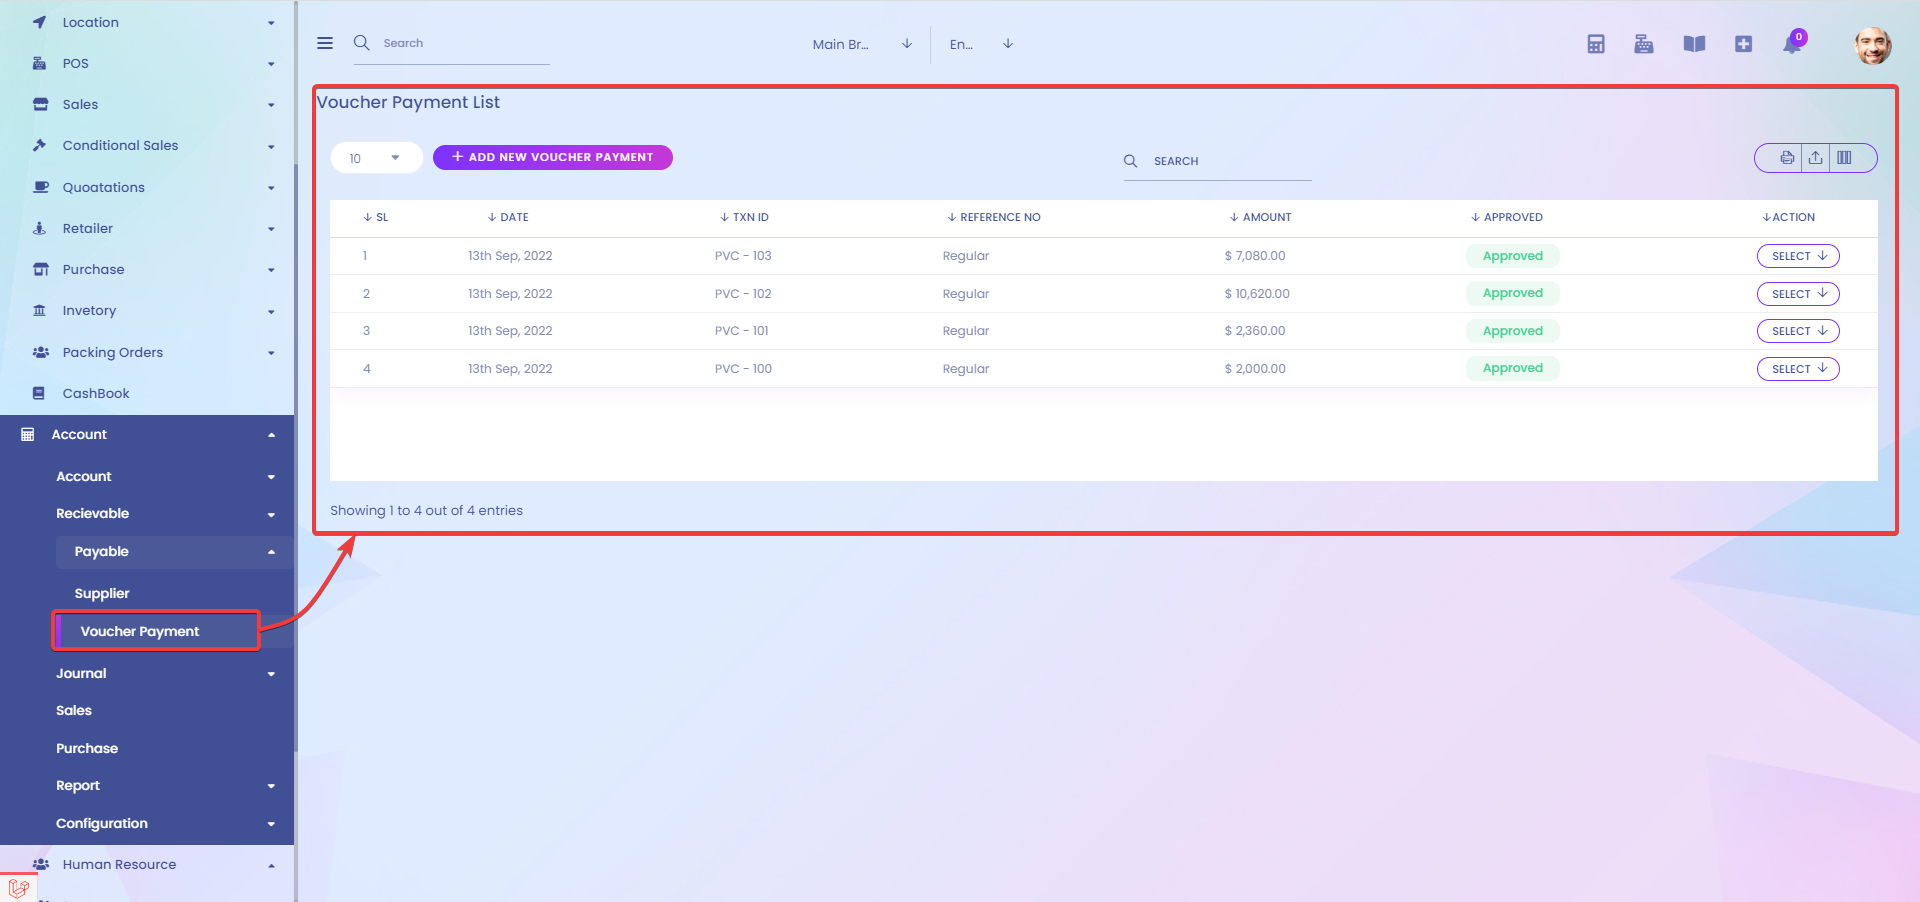The height and width of the screenshot is (902, 1920).
Task: Toggle column visibility icon
Action: [1844, 158]
